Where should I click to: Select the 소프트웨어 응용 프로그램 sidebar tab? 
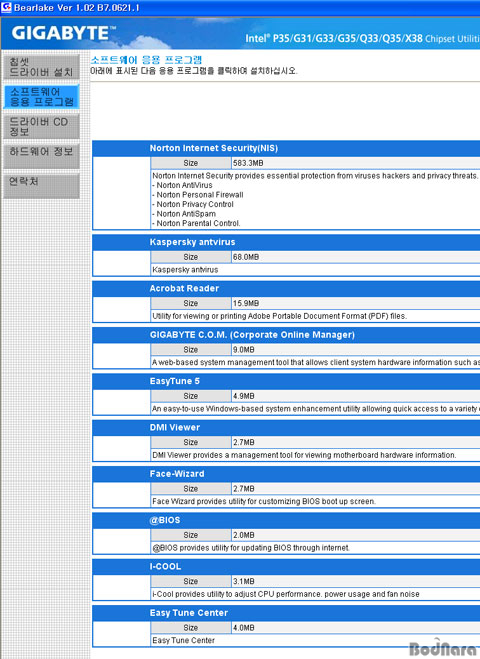click(41, 97)
